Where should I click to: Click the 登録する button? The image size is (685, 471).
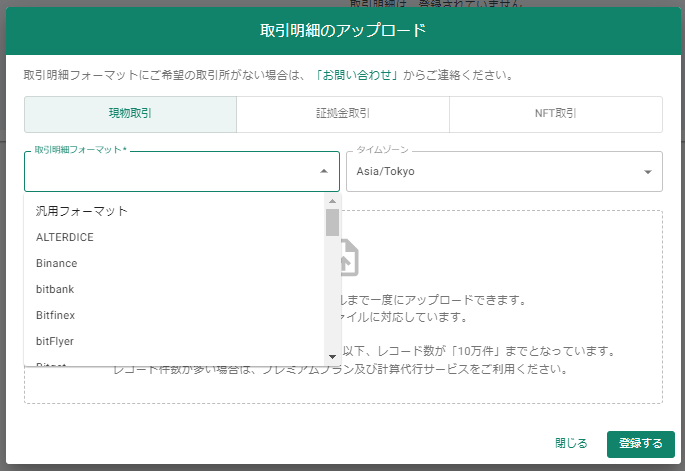(640, 444)
